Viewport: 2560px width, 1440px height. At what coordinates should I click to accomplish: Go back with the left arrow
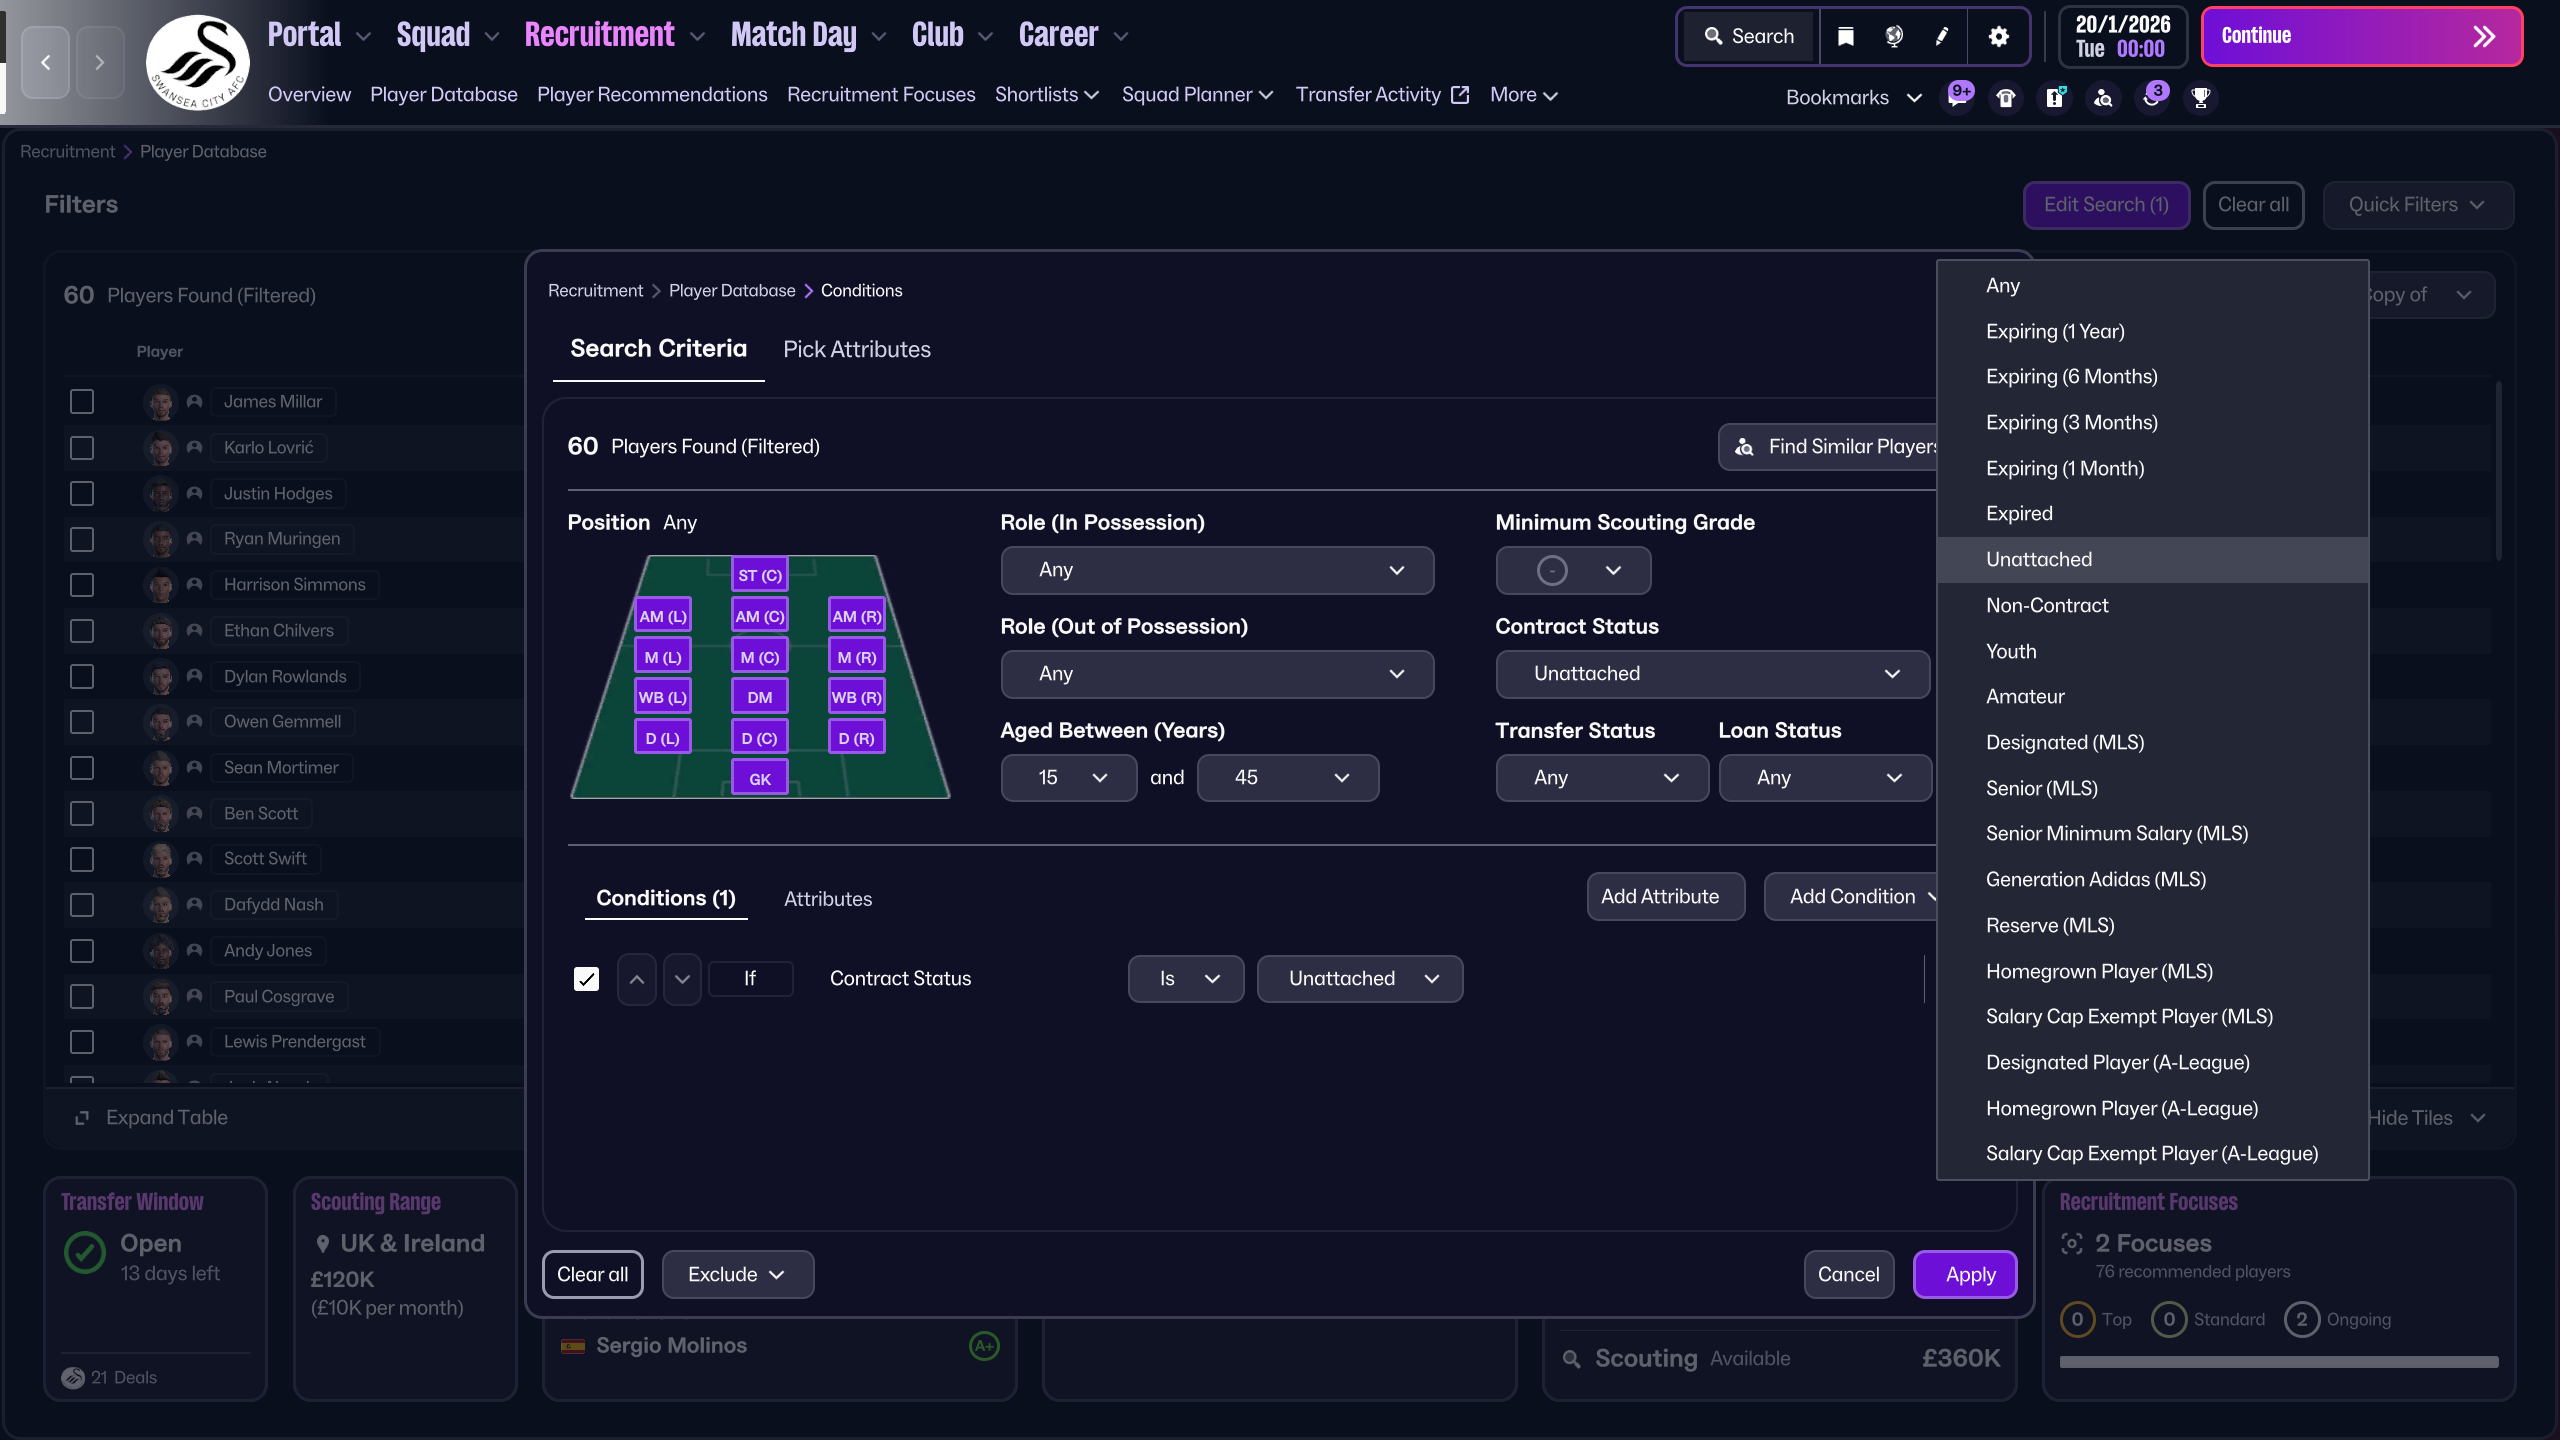click(x=46, y=62)
